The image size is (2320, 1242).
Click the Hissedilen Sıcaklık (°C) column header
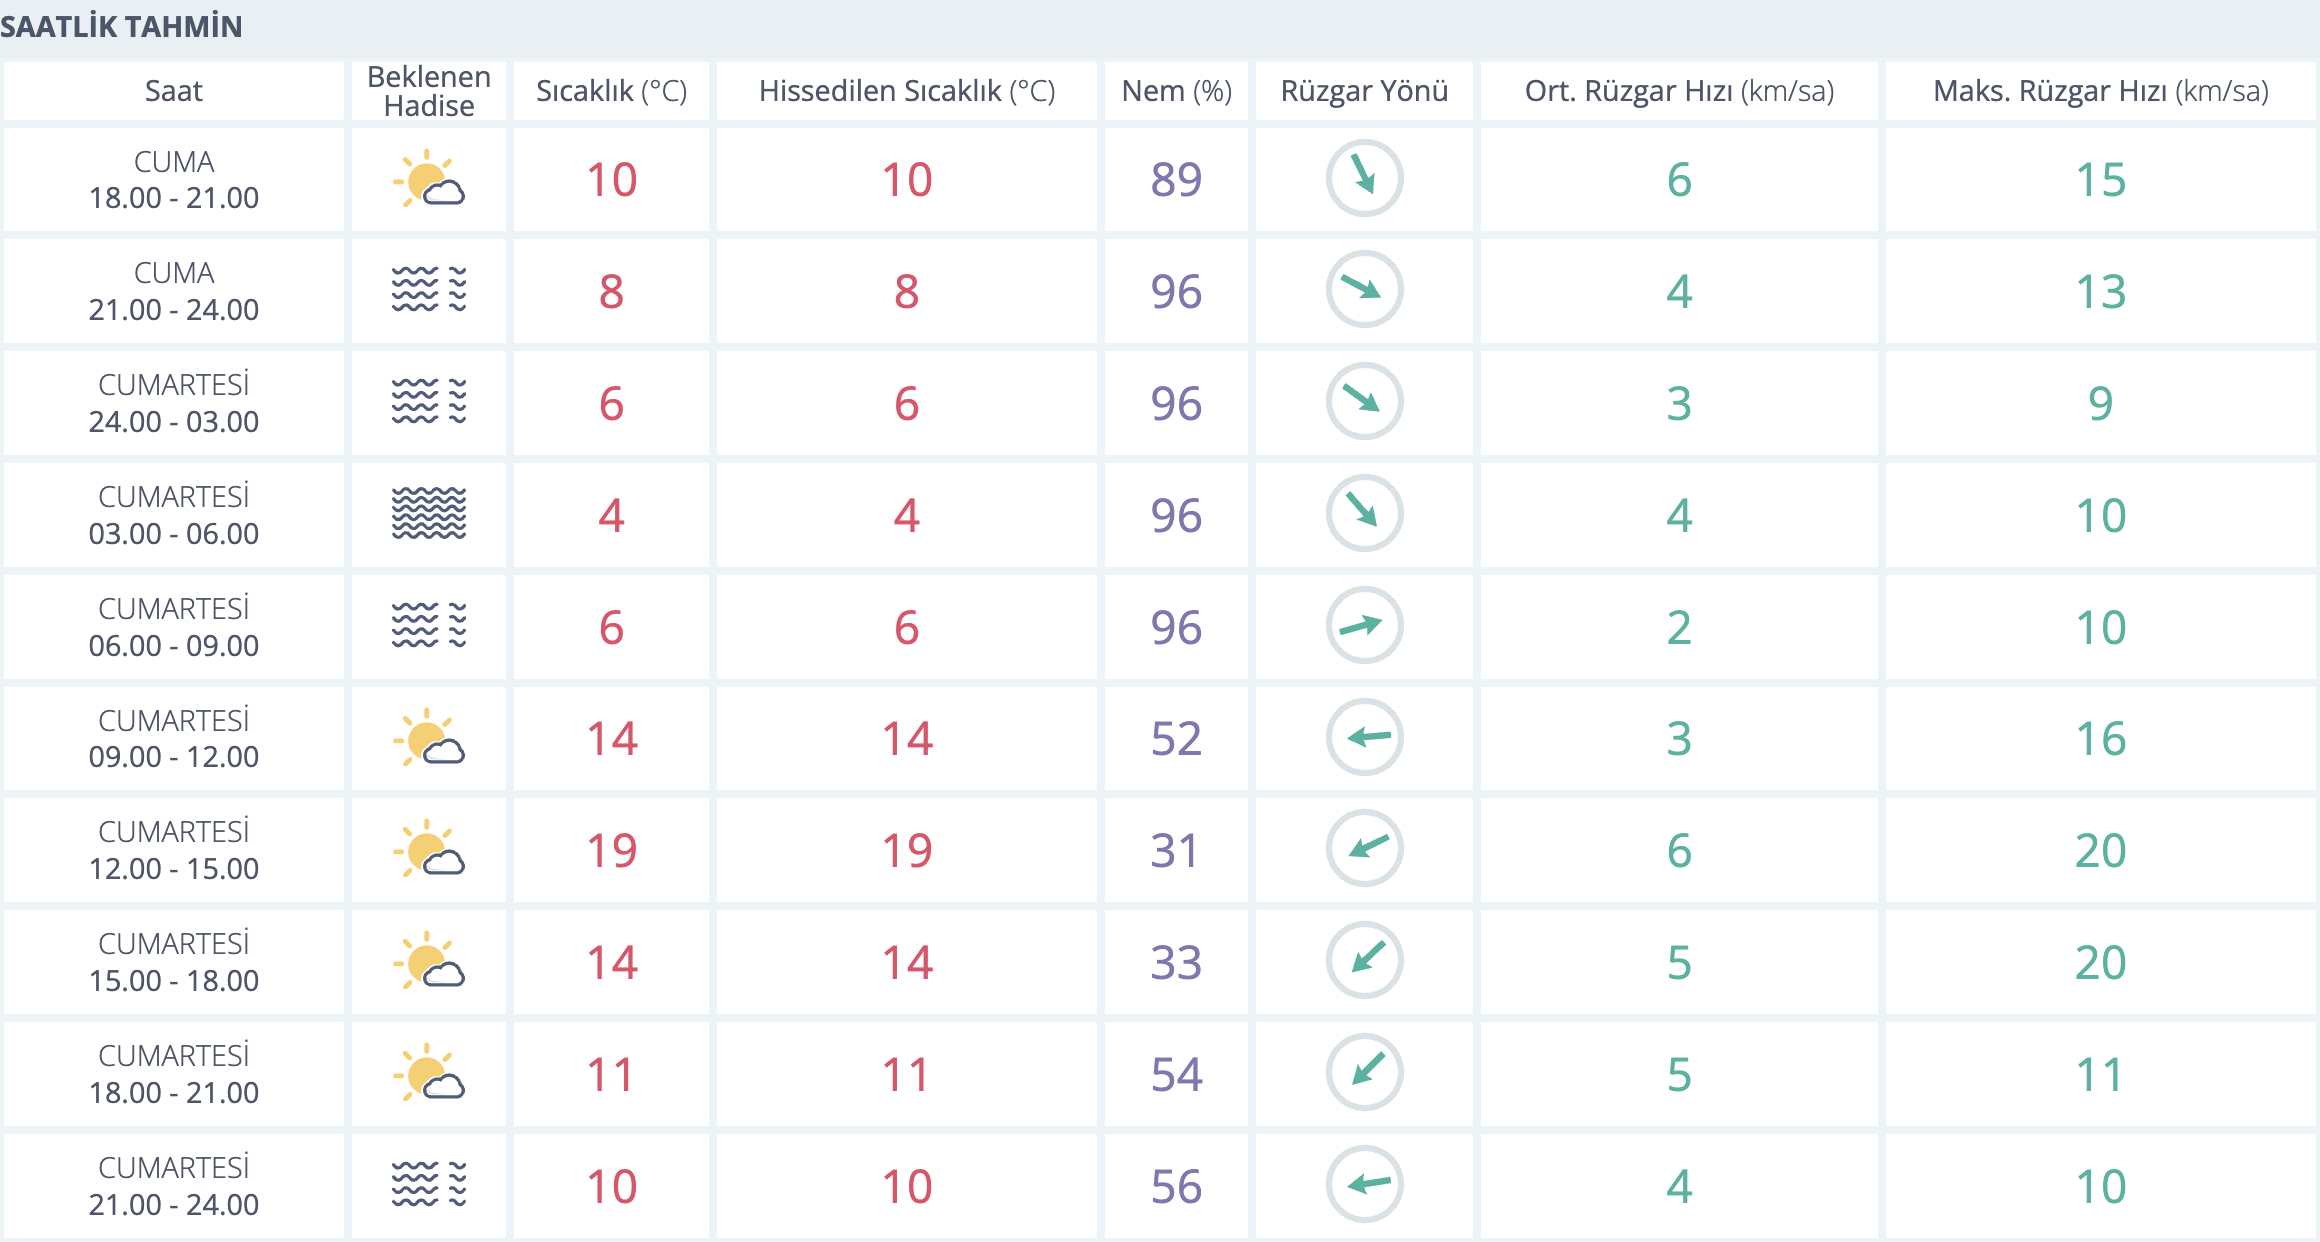point(907,91)
